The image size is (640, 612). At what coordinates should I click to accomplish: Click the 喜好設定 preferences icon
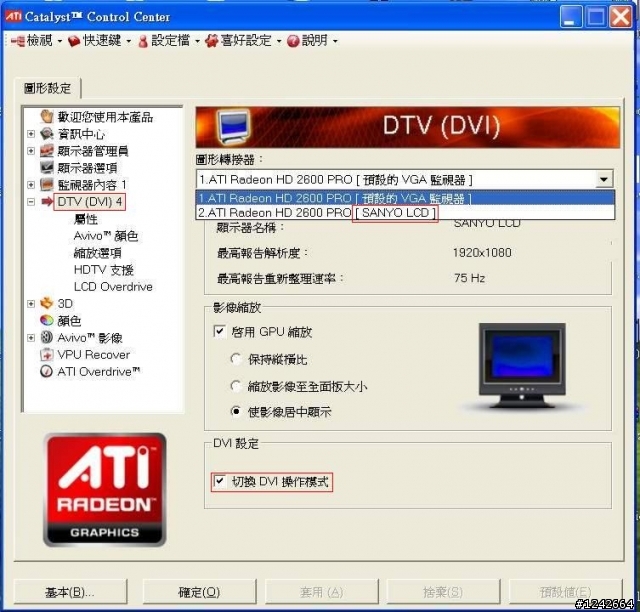coord(212,41)
